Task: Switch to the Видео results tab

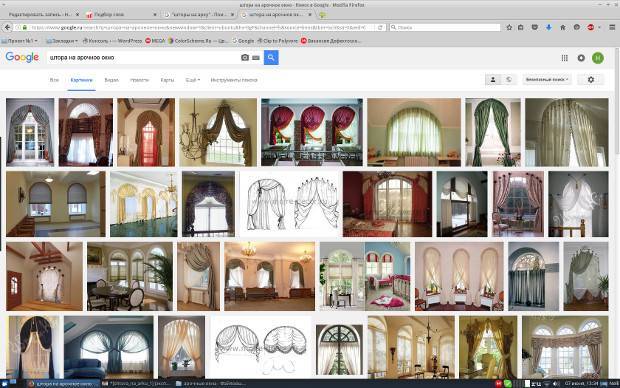Action: tap(112, 80)
